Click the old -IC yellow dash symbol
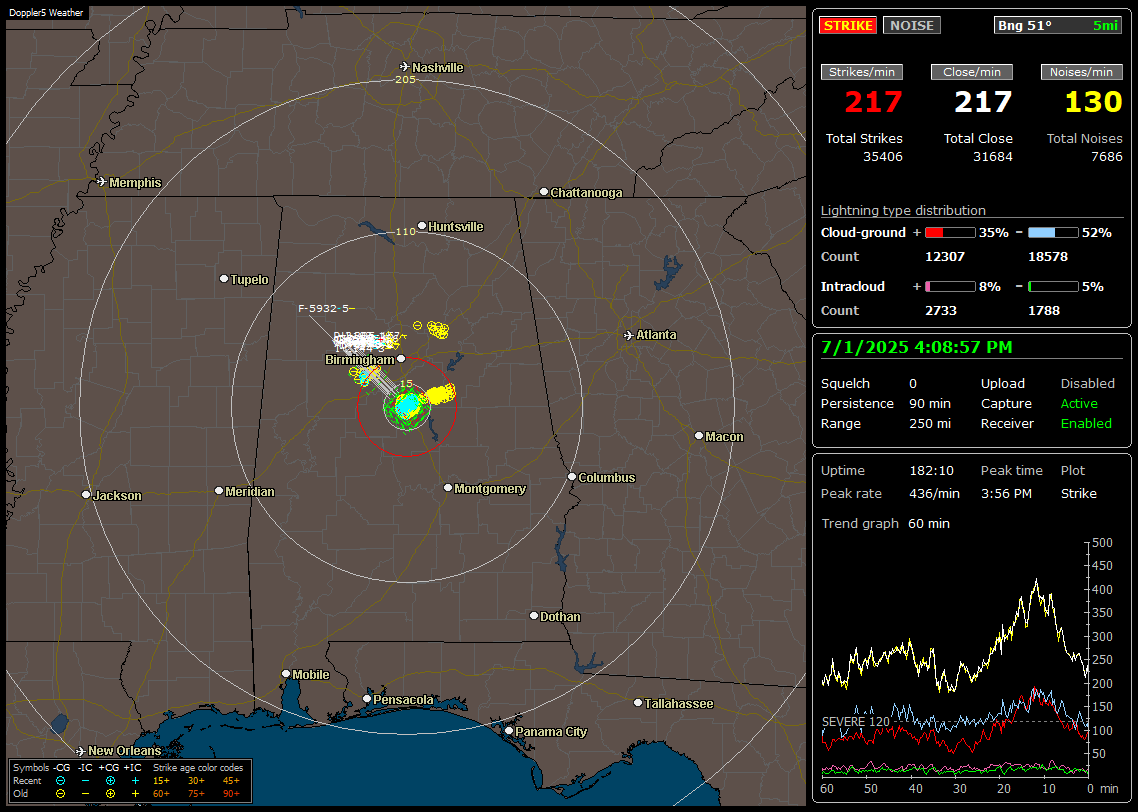1138x812 pixels. 85,794
